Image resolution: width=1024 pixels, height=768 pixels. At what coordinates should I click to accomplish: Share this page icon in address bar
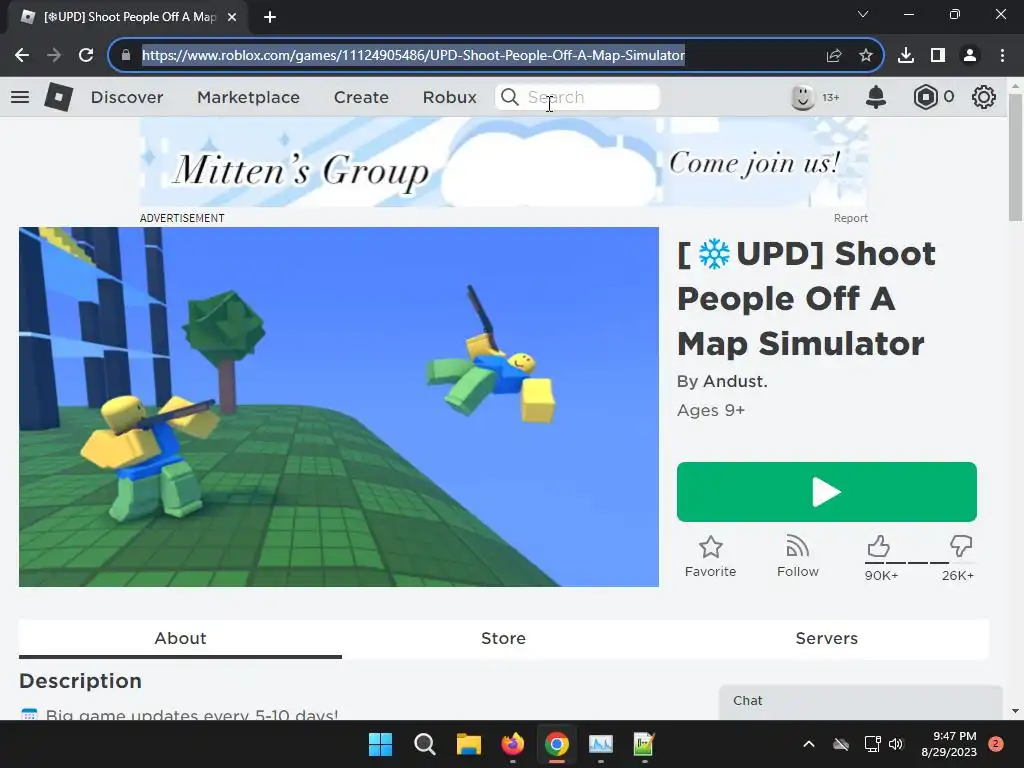833,56
